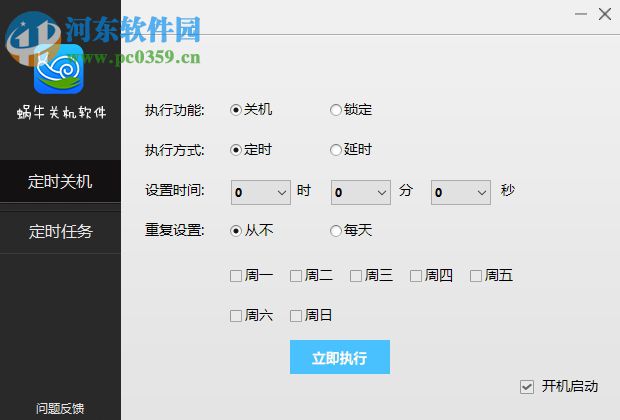
Task: Switch to the 定时任务 sidebar tab
Action: (60, 231)
